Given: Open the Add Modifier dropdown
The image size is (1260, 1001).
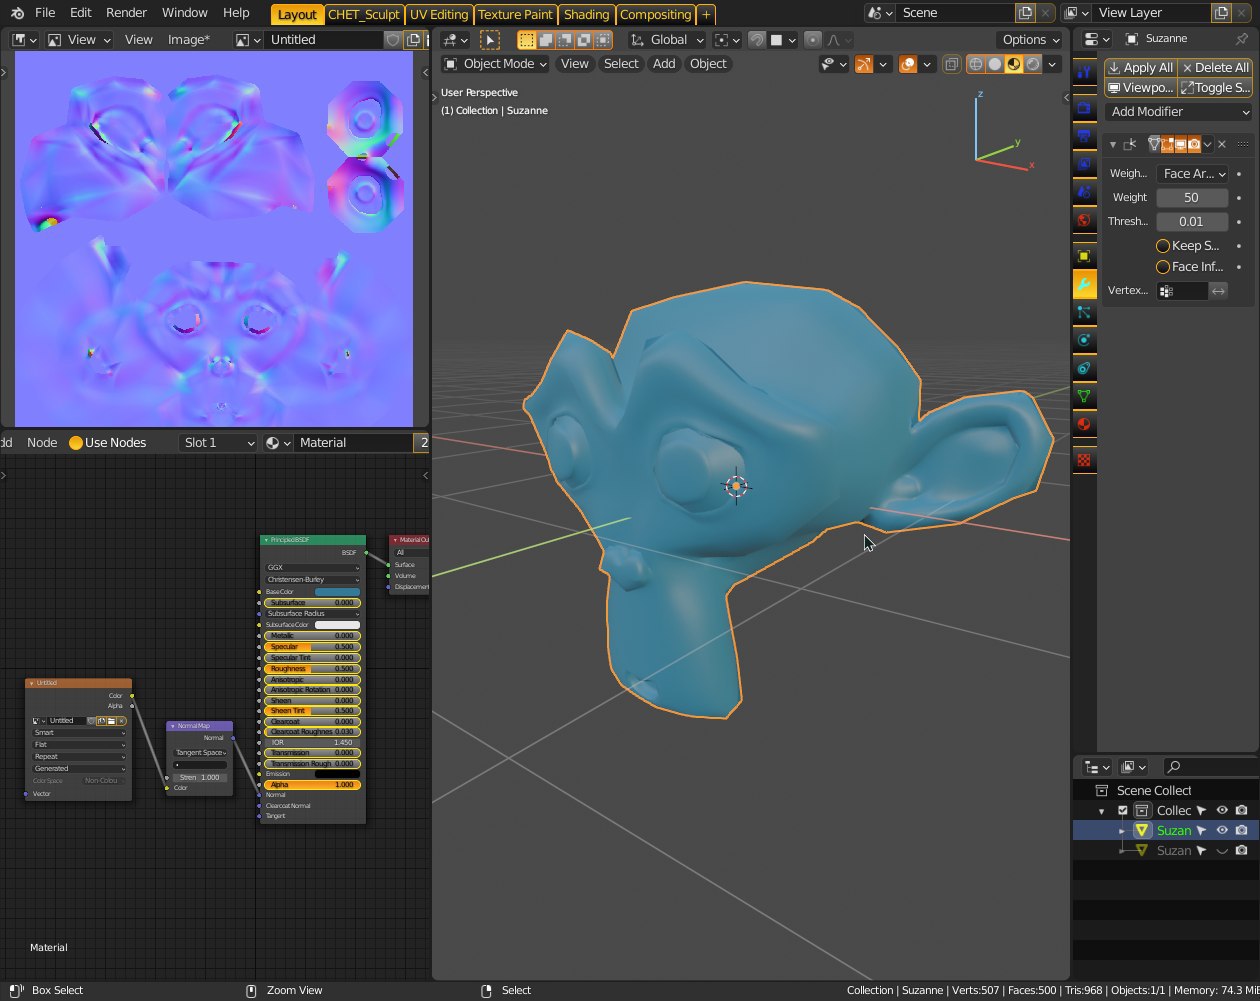Looking at the screenshot, I should coord(1178,112).
